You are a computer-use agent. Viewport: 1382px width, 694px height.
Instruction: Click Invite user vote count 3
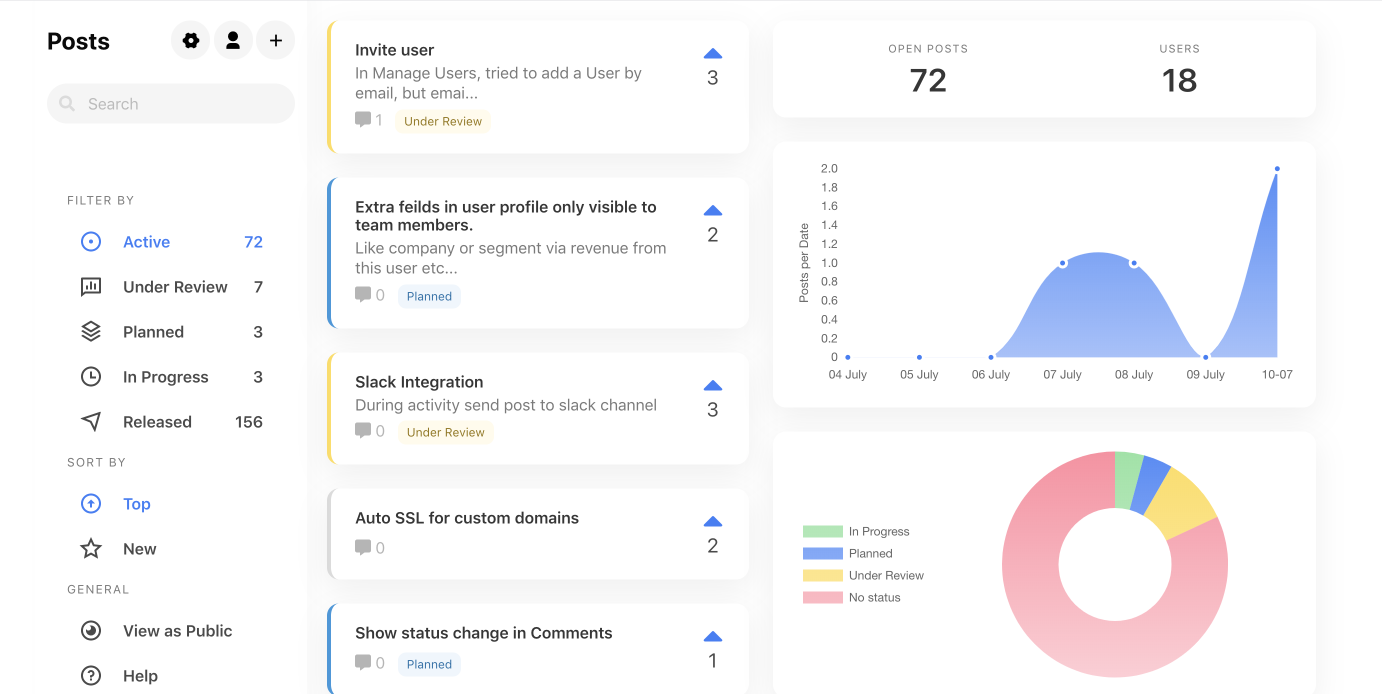click(x=713, y=78)
